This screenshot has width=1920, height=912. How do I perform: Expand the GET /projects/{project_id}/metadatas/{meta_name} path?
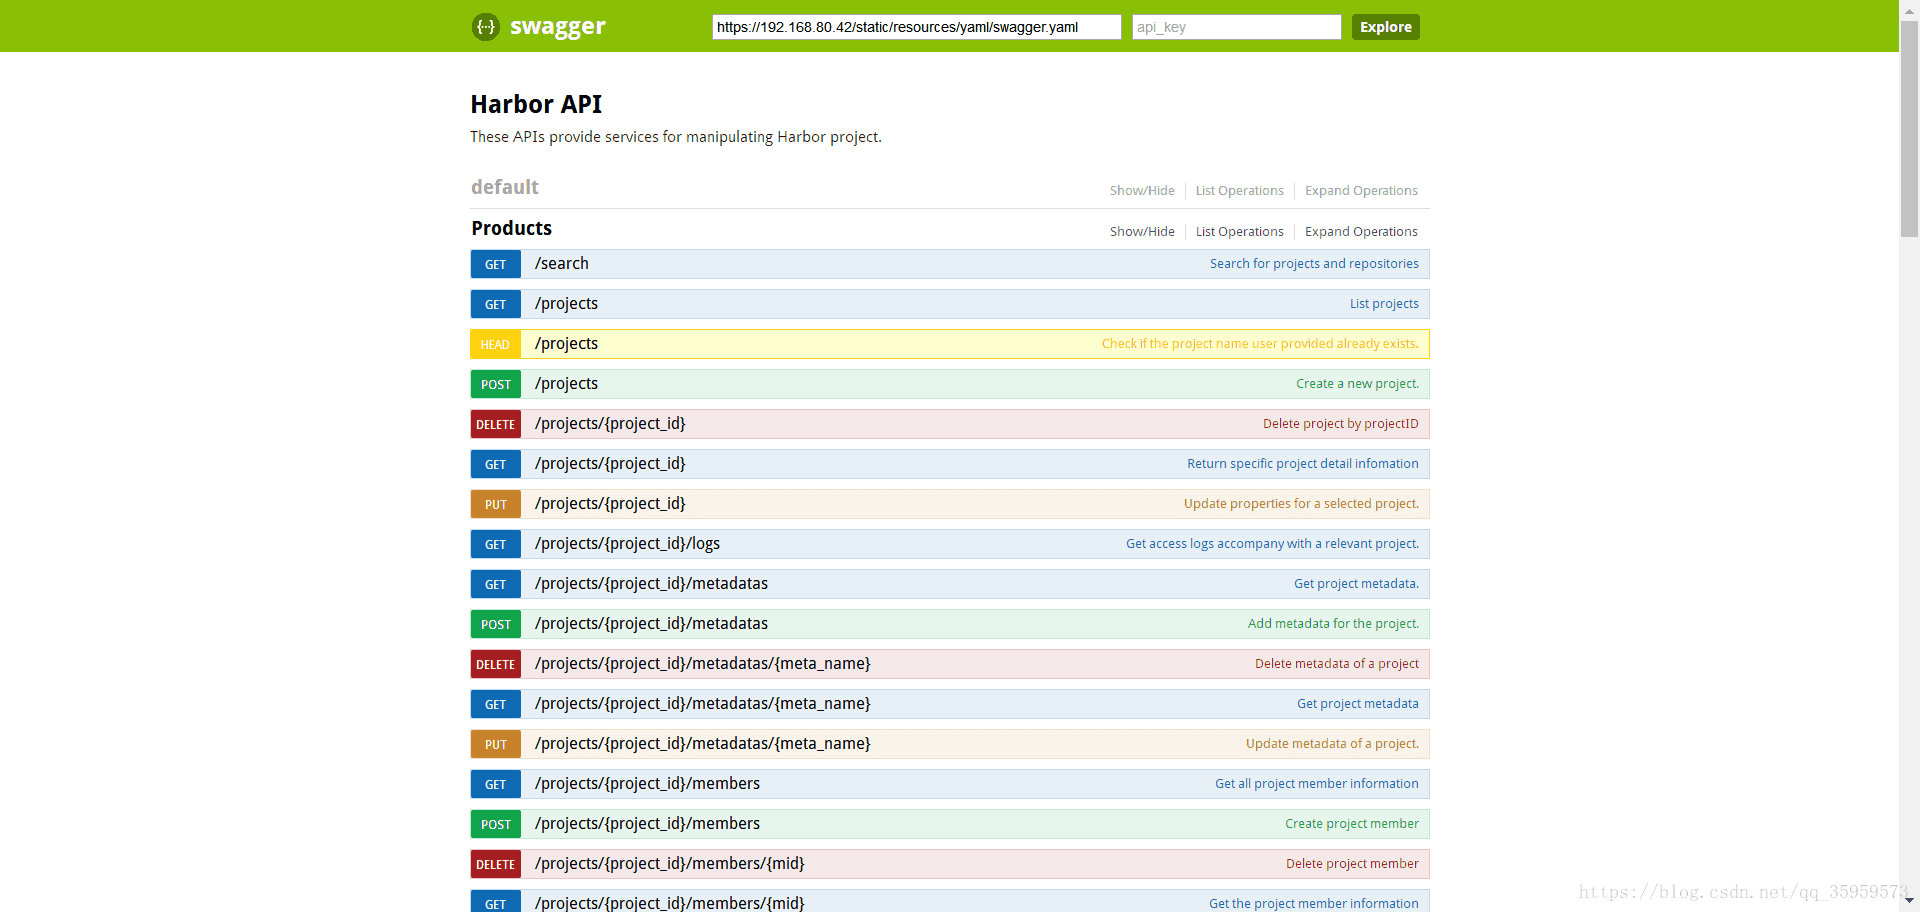point(702,704)
